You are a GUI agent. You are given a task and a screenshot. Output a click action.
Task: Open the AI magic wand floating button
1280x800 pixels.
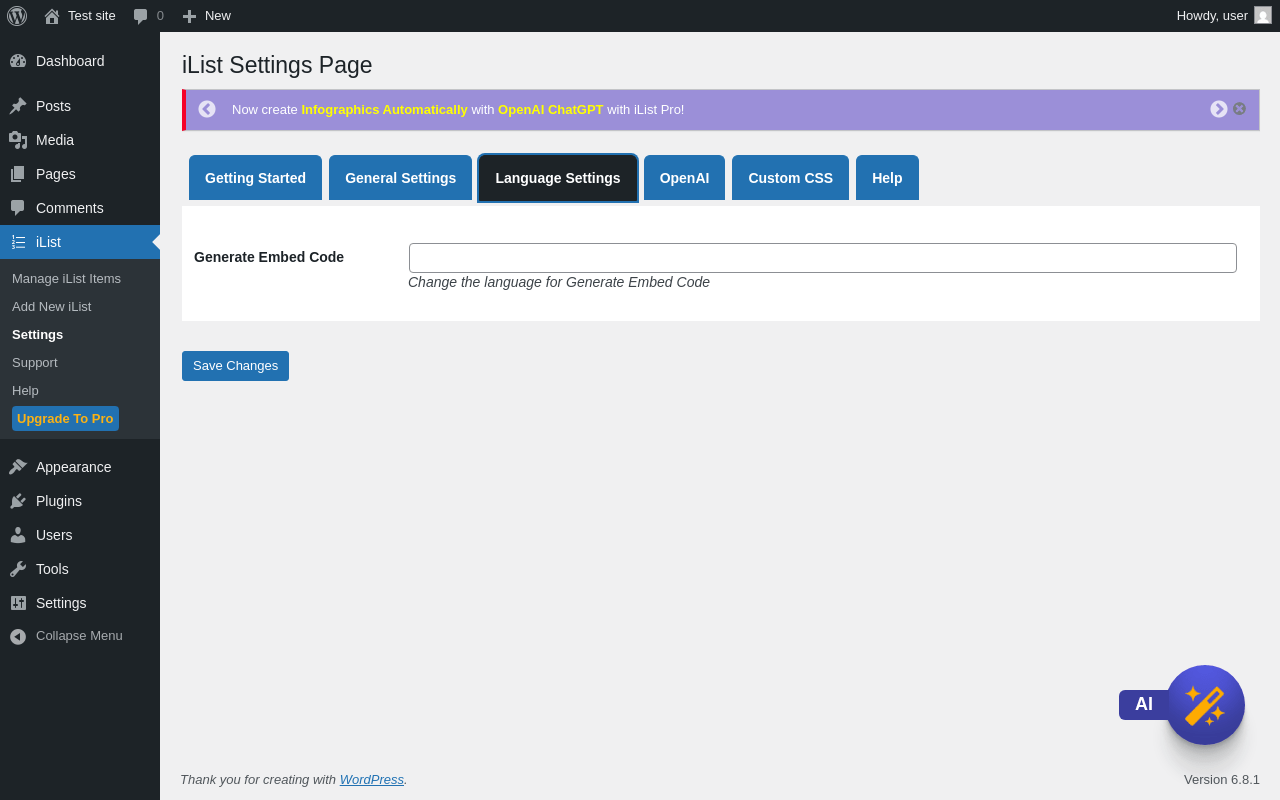coord(1205,705)
